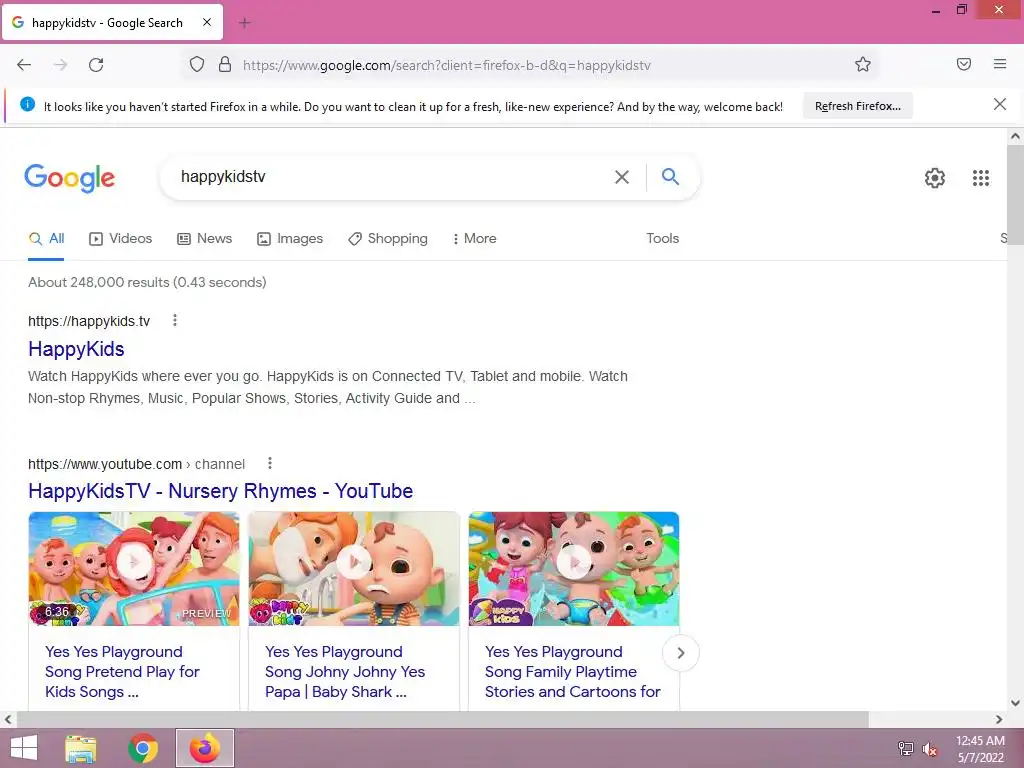Screen dimensions: 1024x768
Task: Reload the current page
Action: 96,65
